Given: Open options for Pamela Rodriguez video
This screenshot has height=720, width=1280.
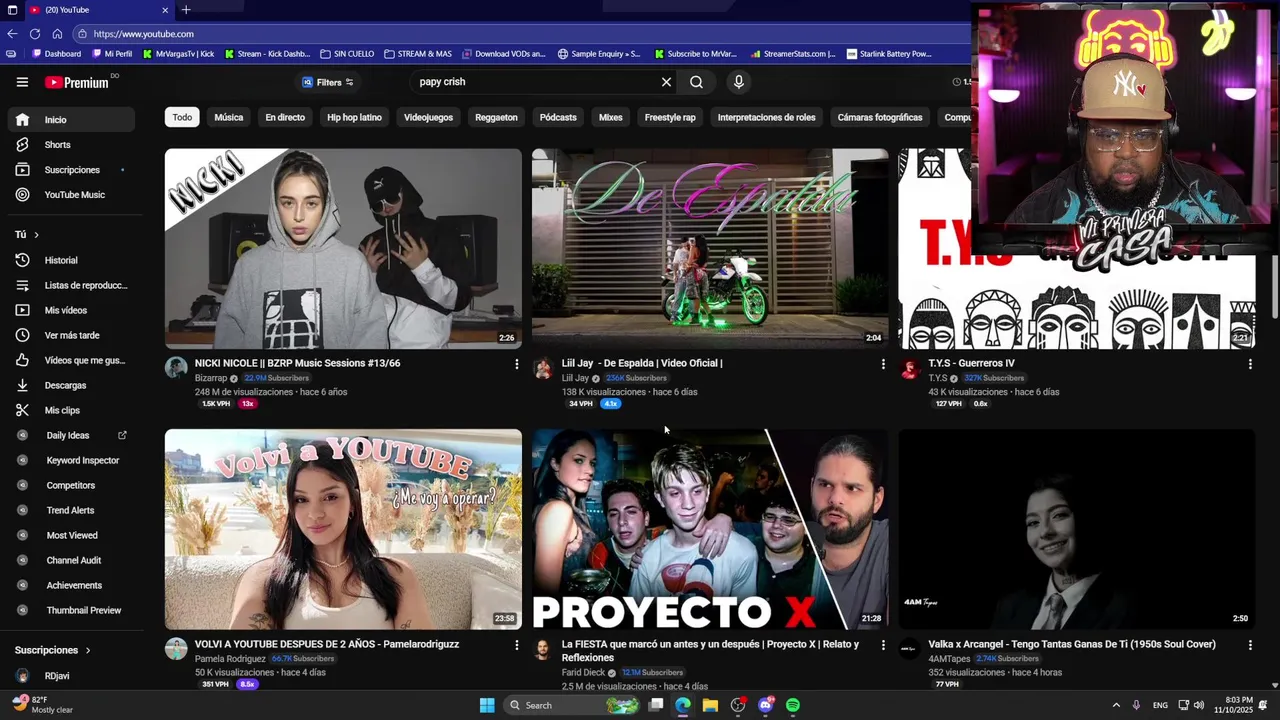Looking at the screenshot, I should [x=516, y=645].
